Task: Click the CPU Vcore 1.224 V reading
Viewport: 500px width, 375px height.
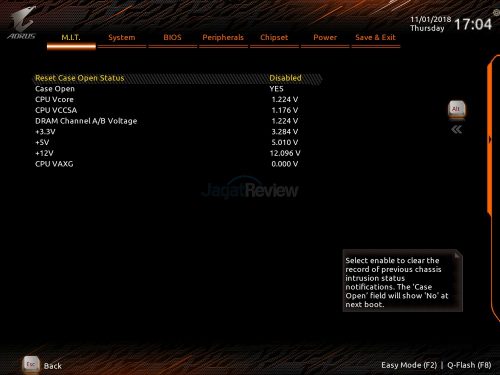Action: 285,100
